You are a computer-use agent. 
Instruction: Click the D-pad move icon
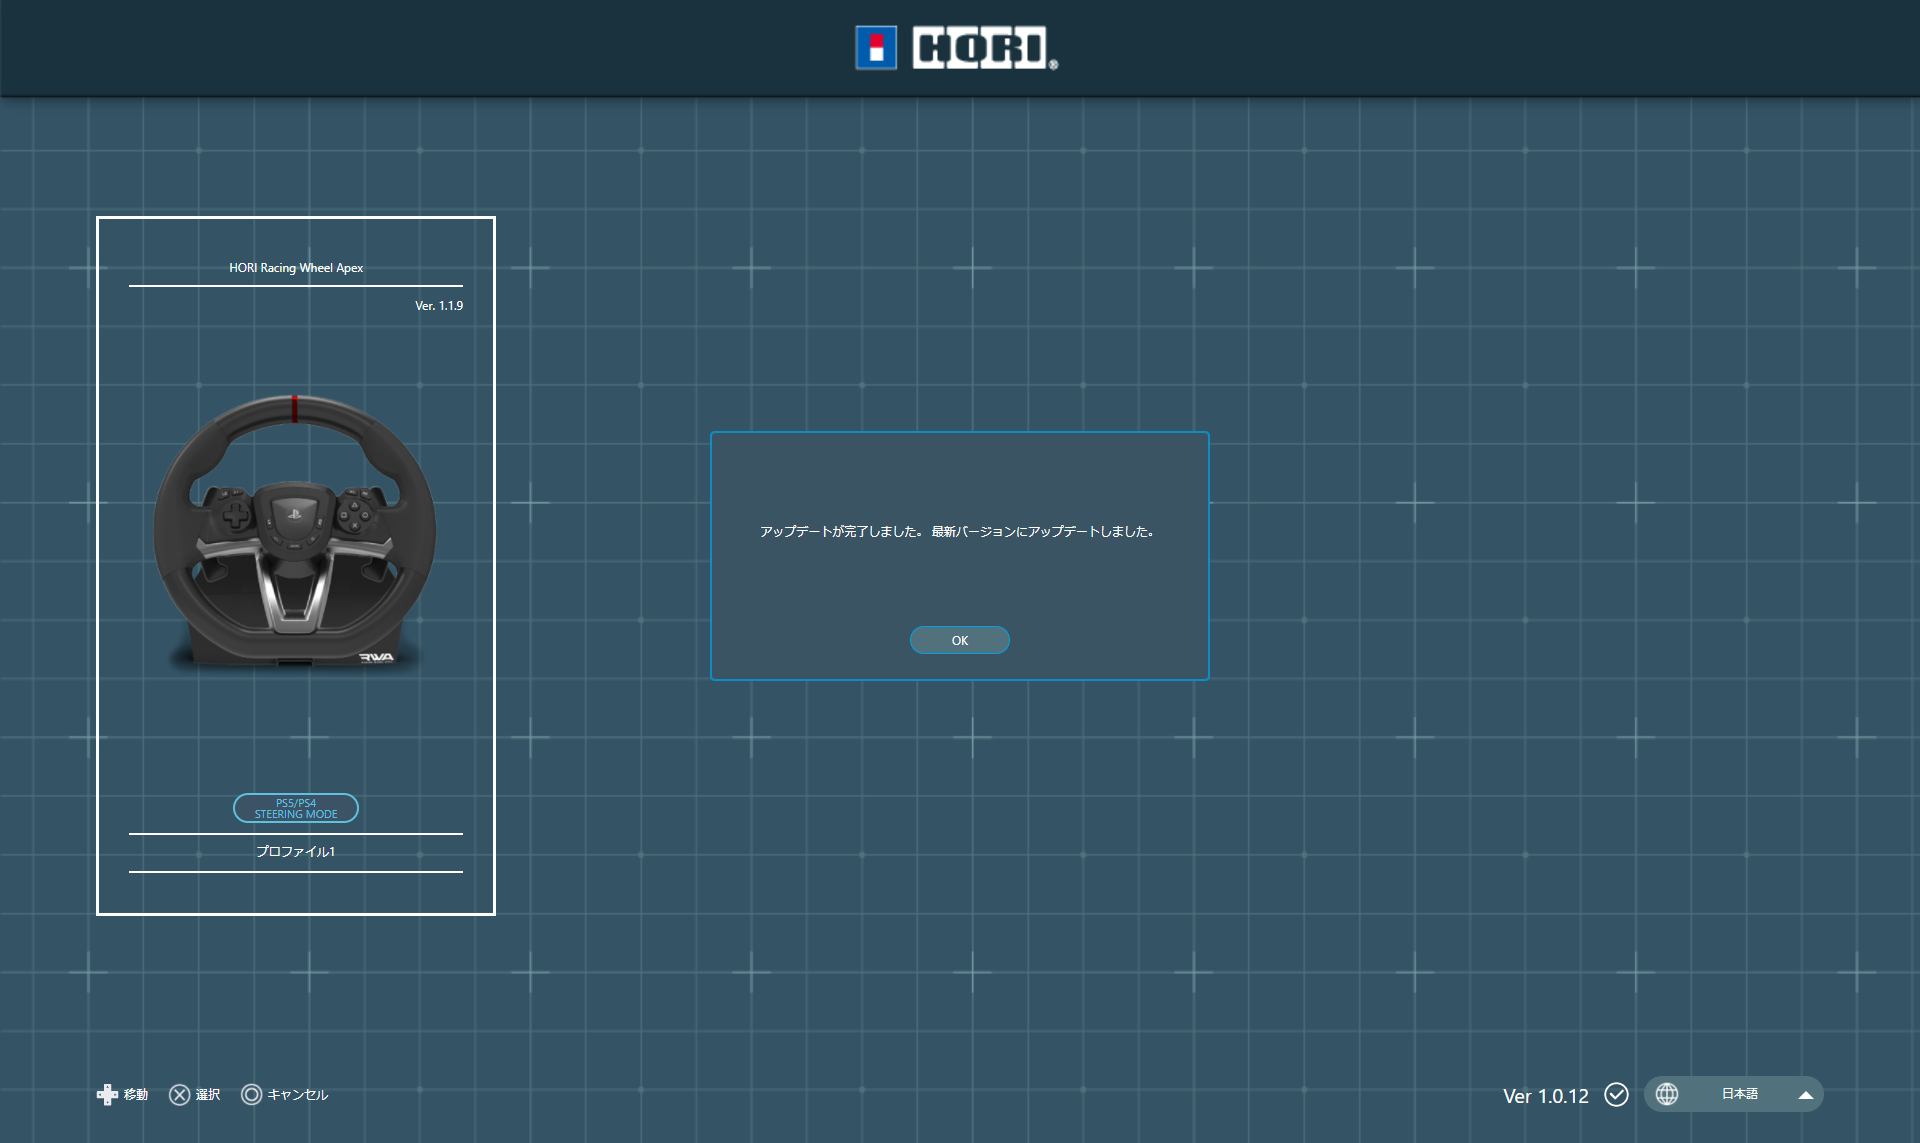107,1094
